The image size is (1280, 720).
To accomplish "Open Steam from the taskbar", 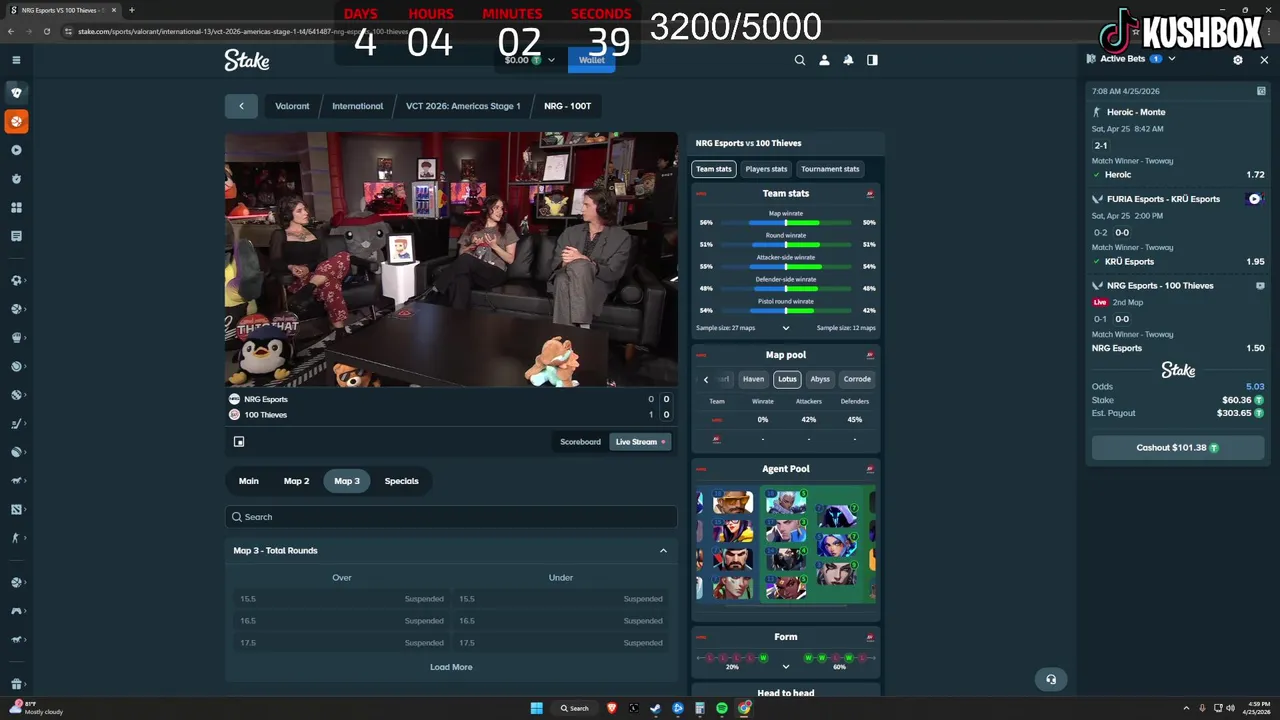I will click(656, 708).
